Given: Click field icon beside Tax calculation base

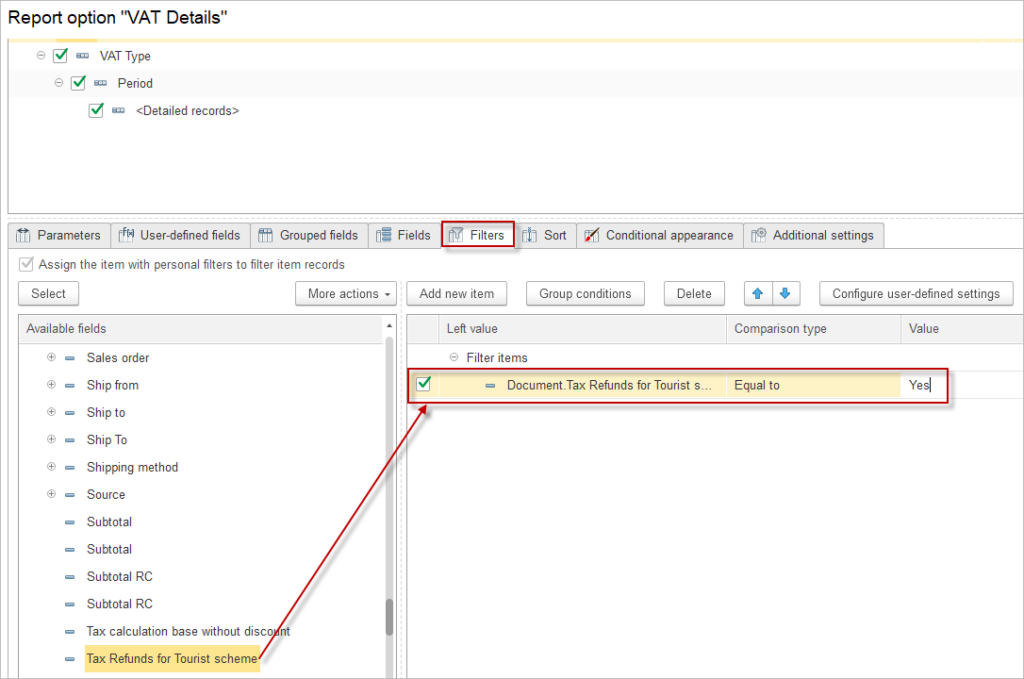Looking at the screenshot, I should (70, 632).
